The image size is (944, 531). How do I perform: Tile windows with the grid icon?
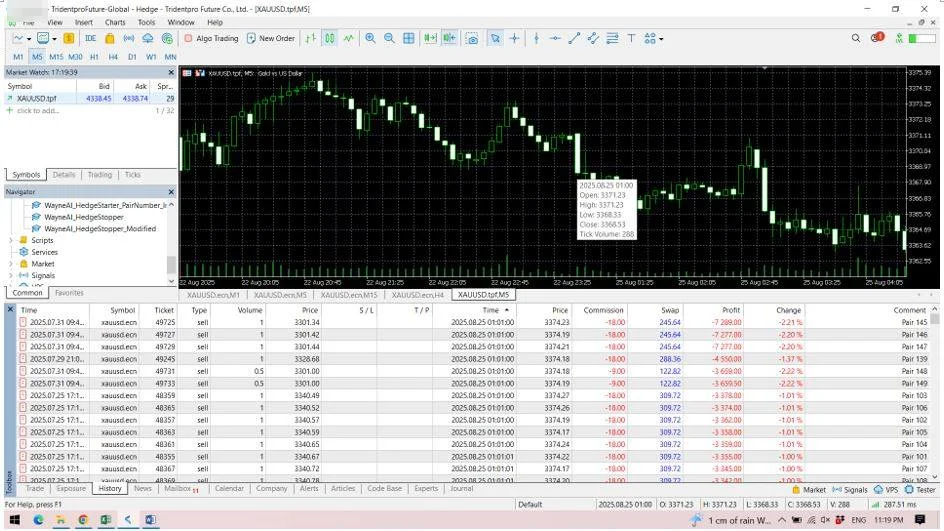[409, 38]
